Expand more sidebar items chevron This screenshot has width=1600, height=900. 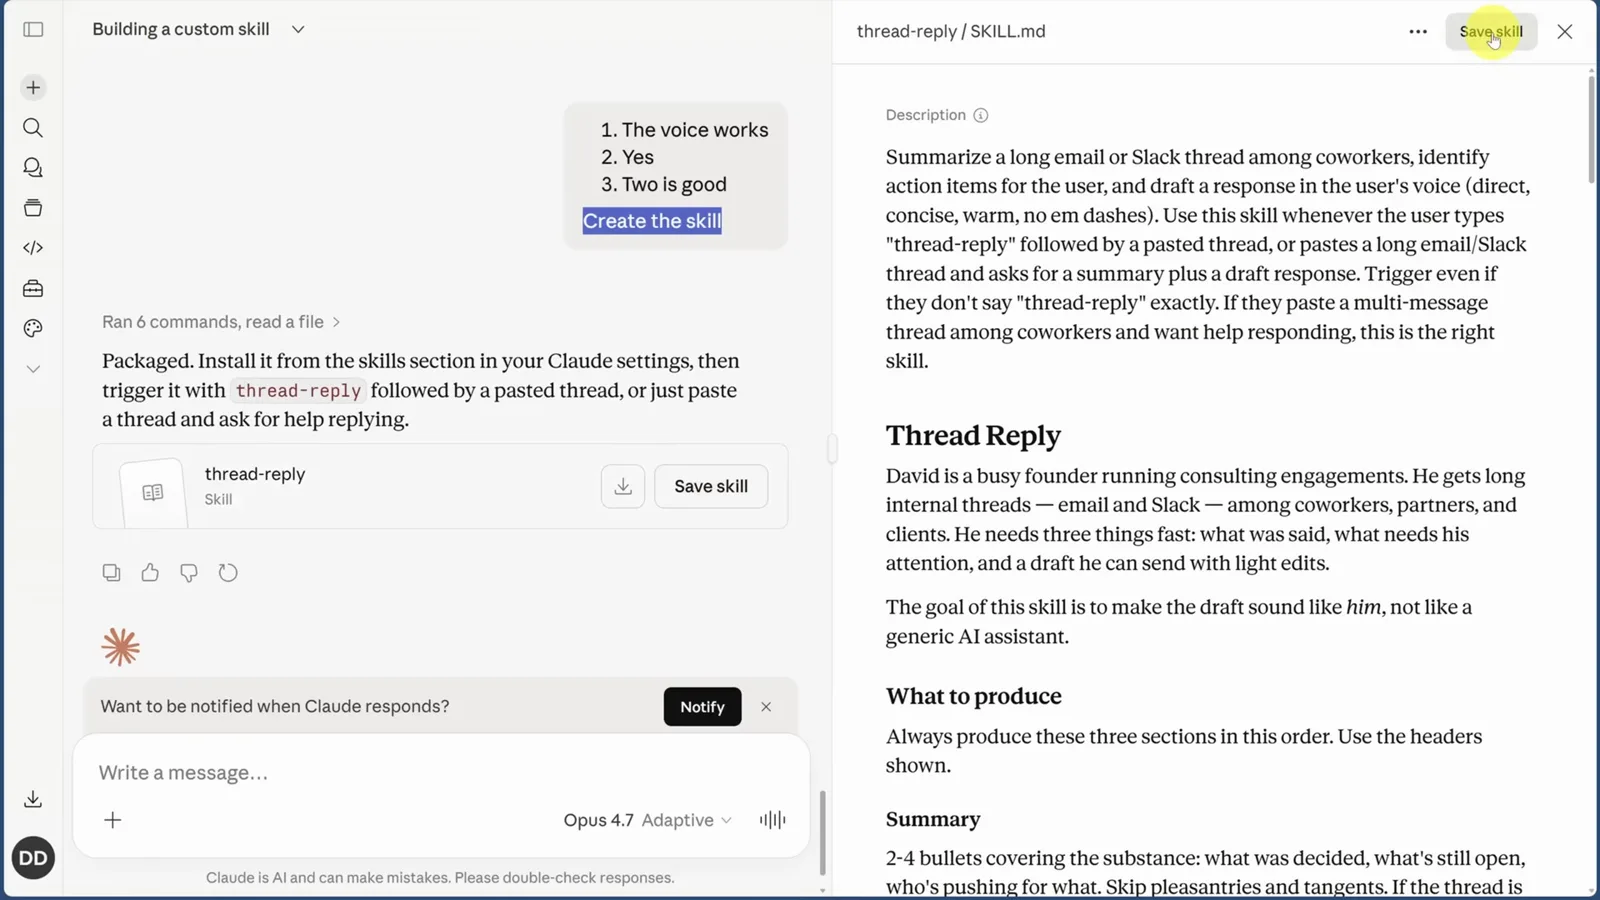point(33,369)
